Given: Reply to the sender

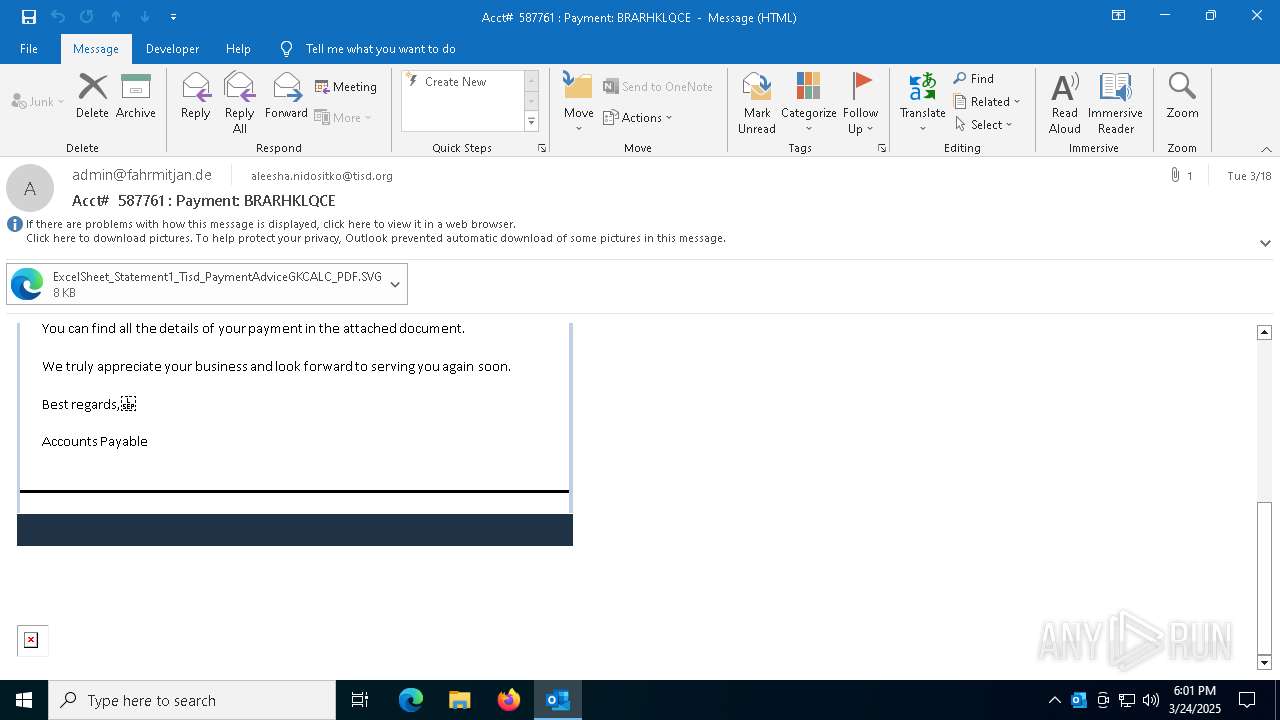Looking at the screenshot, I should point(195,97).
